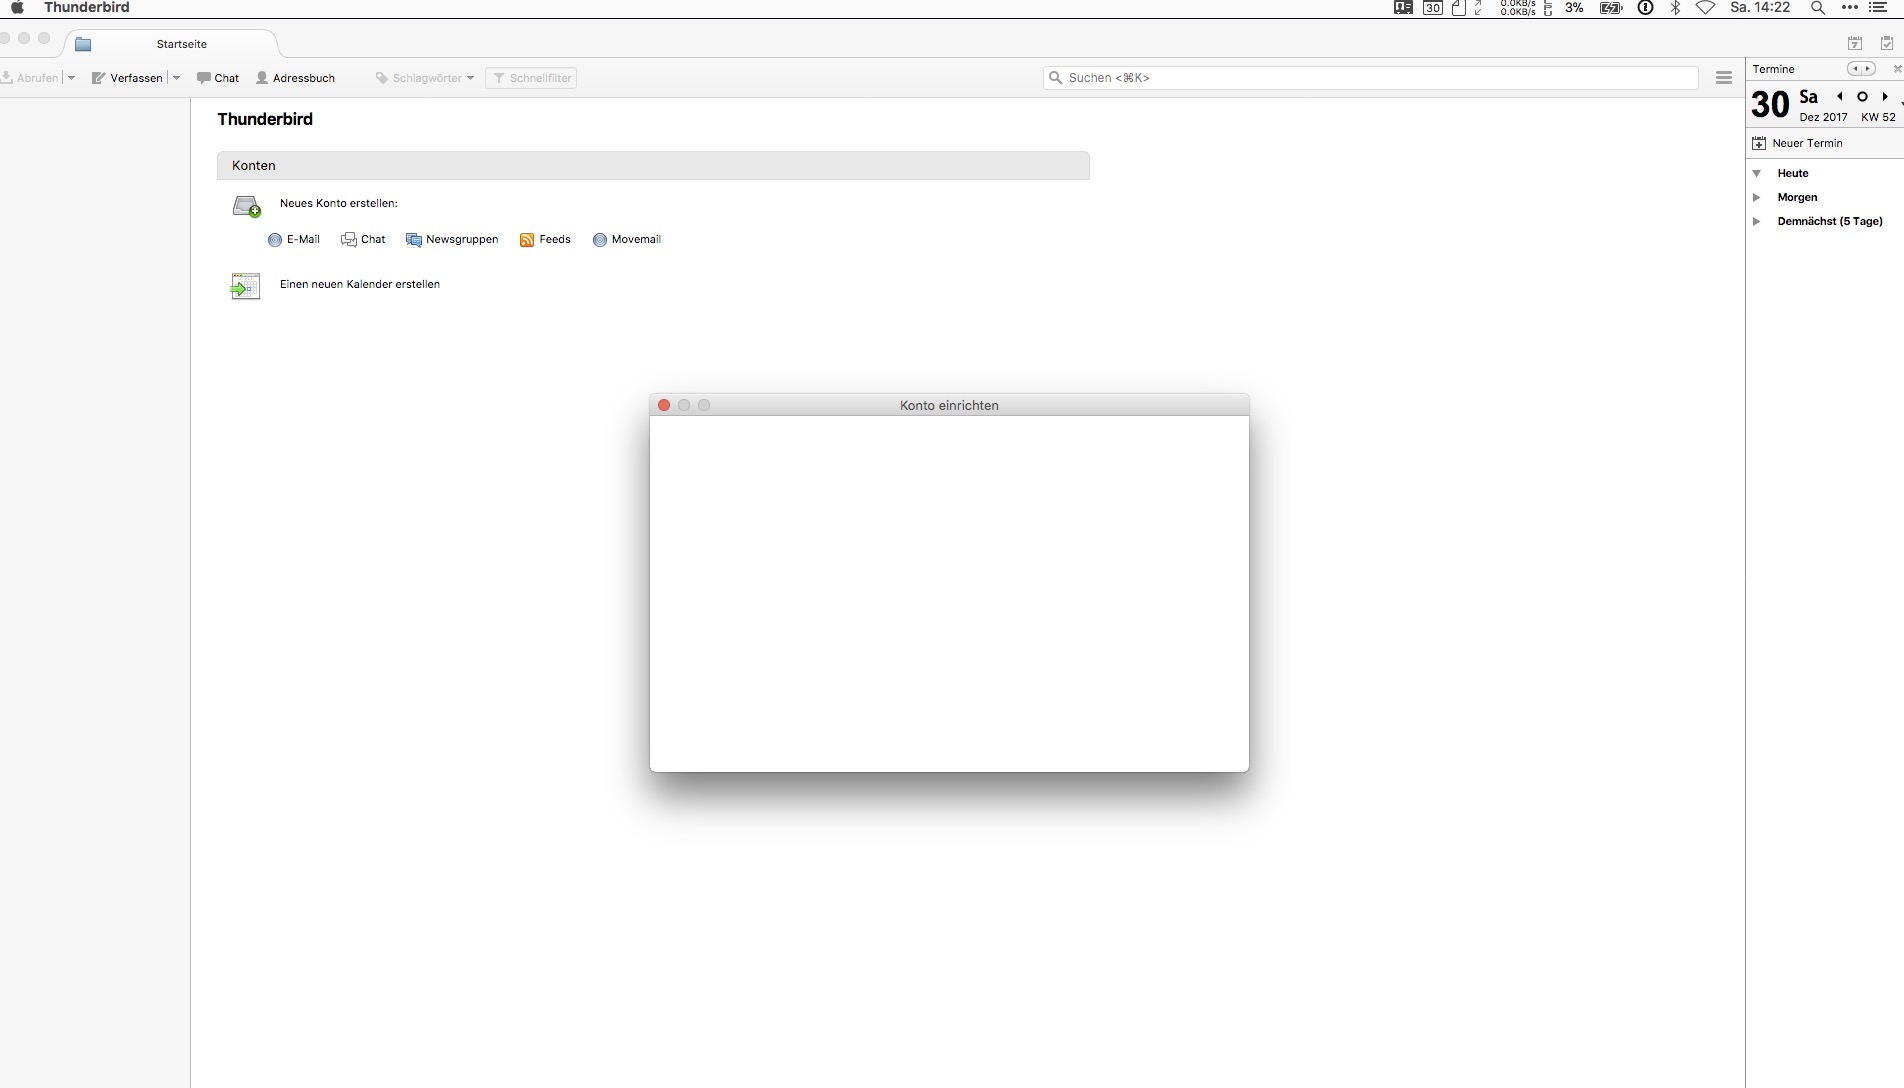1904x1088 pixels.
Task: Open the Thunderbird hamburger app menu
Action: coord(1724,78)
